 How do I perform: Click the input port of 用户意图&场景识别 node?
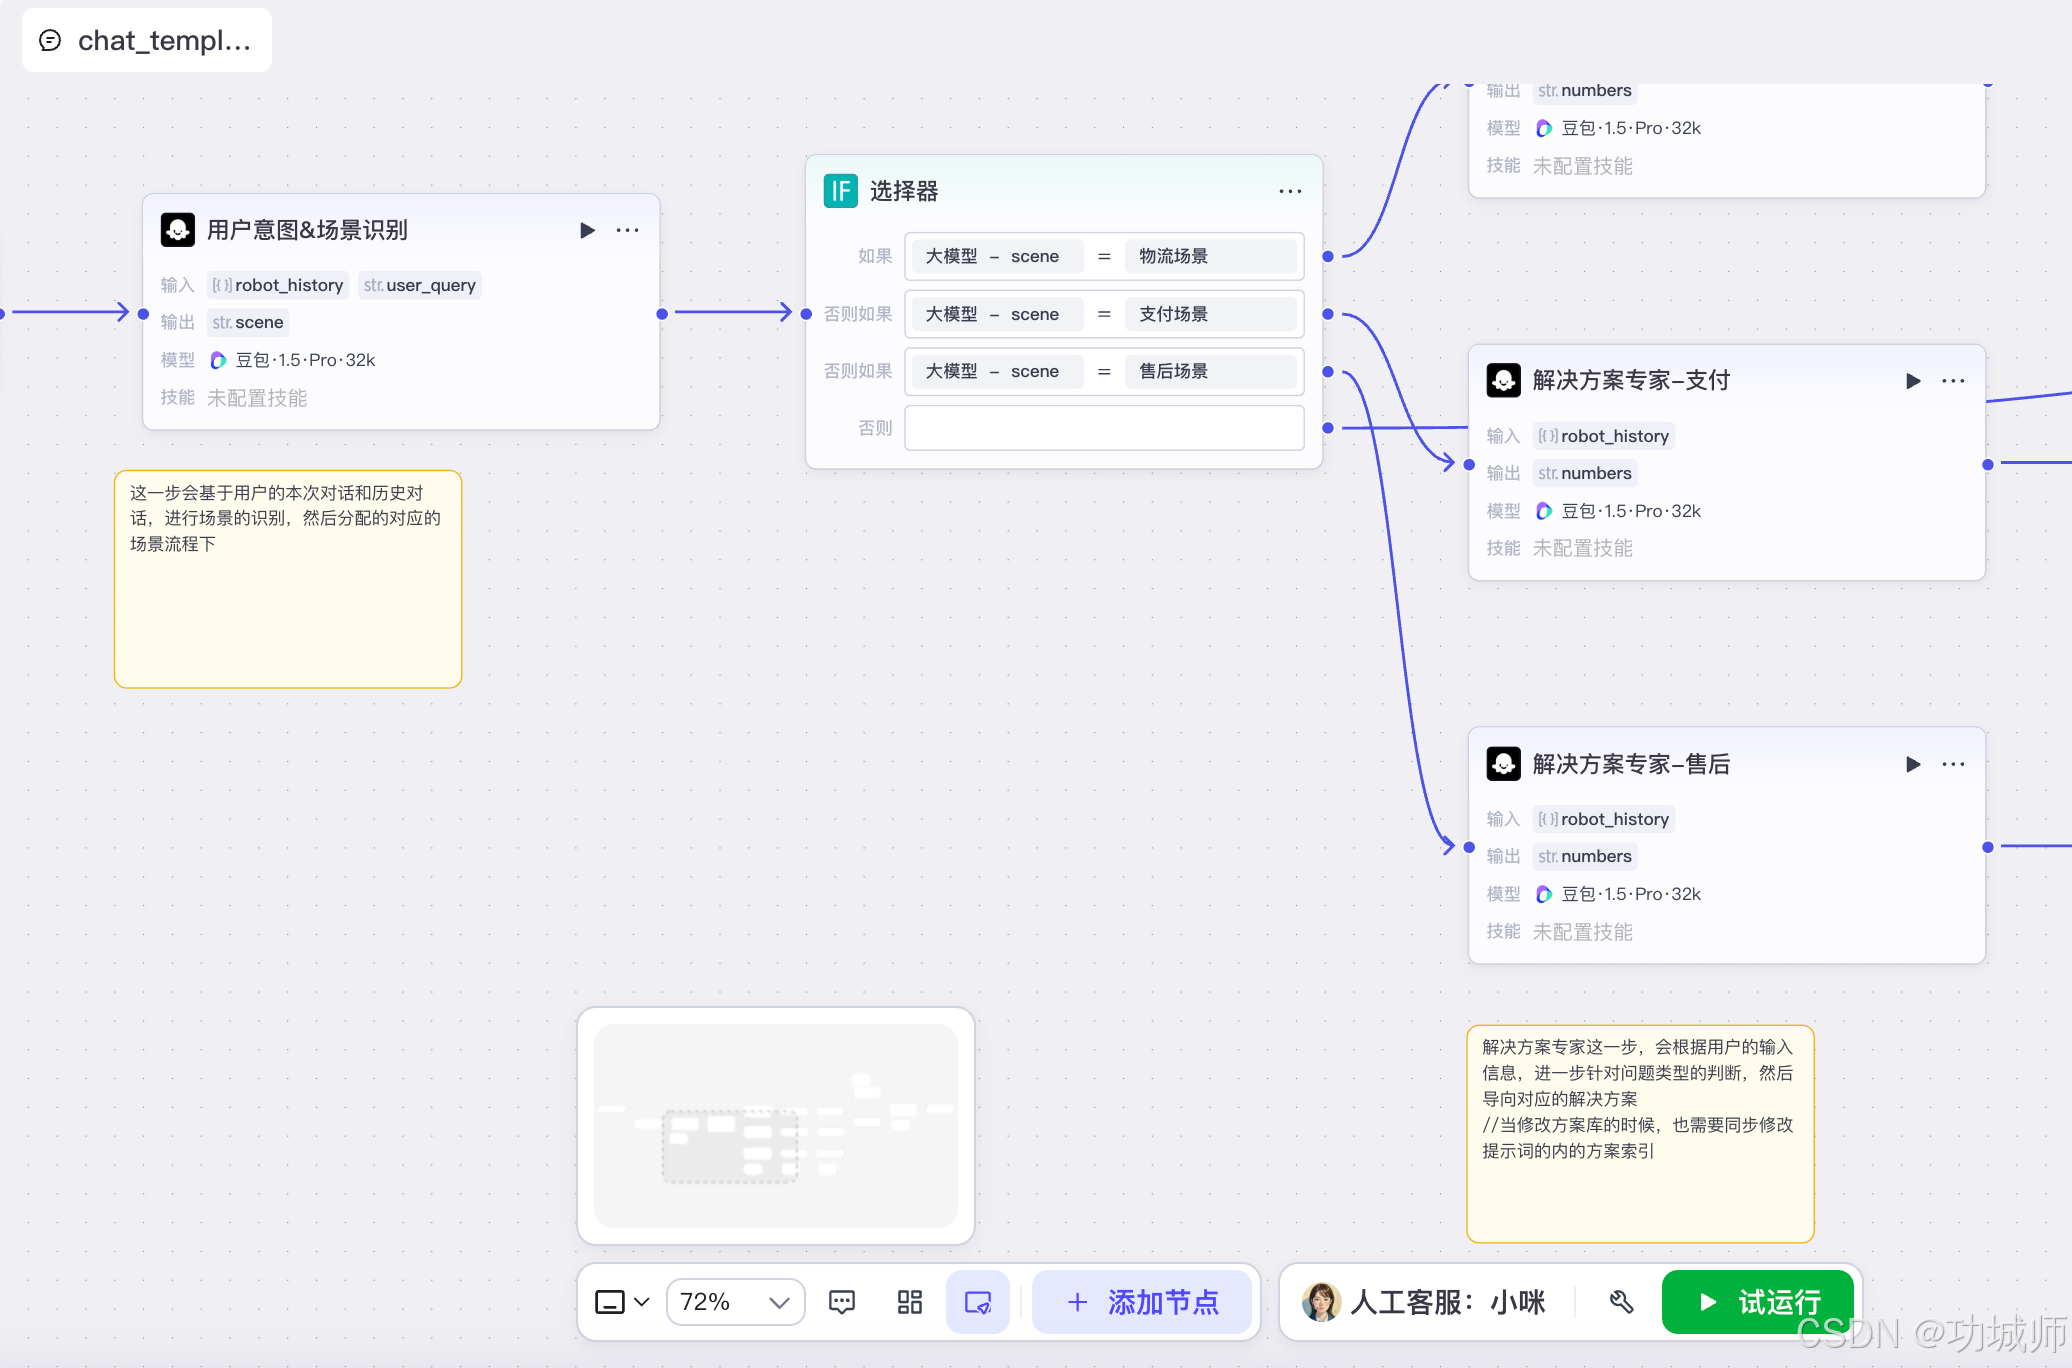143,314
